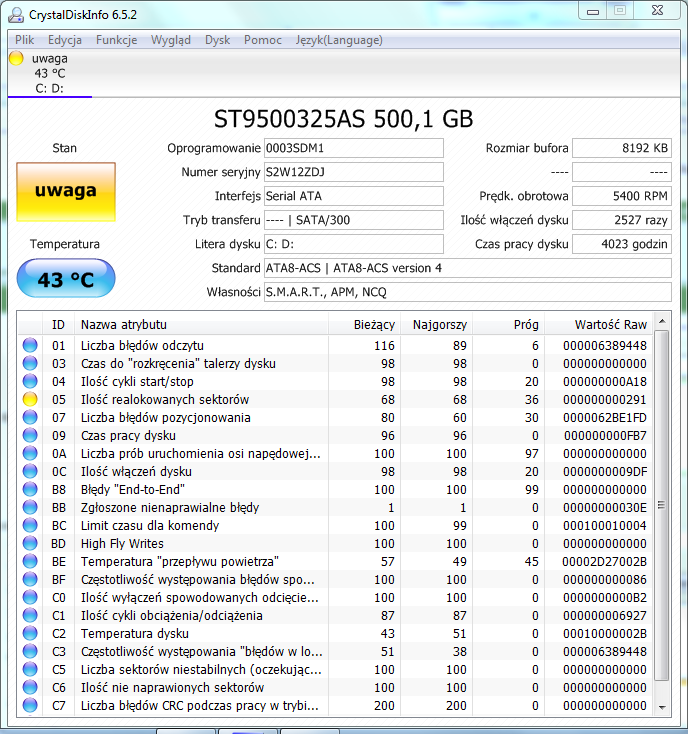
Task: Click scrollbar up arrow in attribute list
Action: pos(662,321)
